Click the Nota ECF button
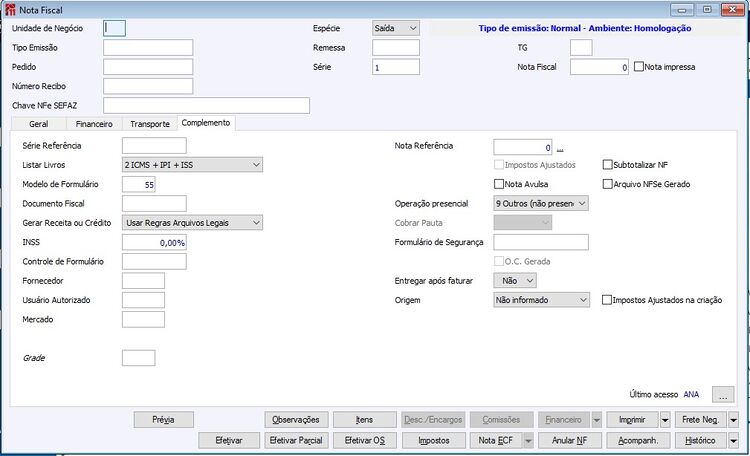The image size is (750, 456). [496, 440]
